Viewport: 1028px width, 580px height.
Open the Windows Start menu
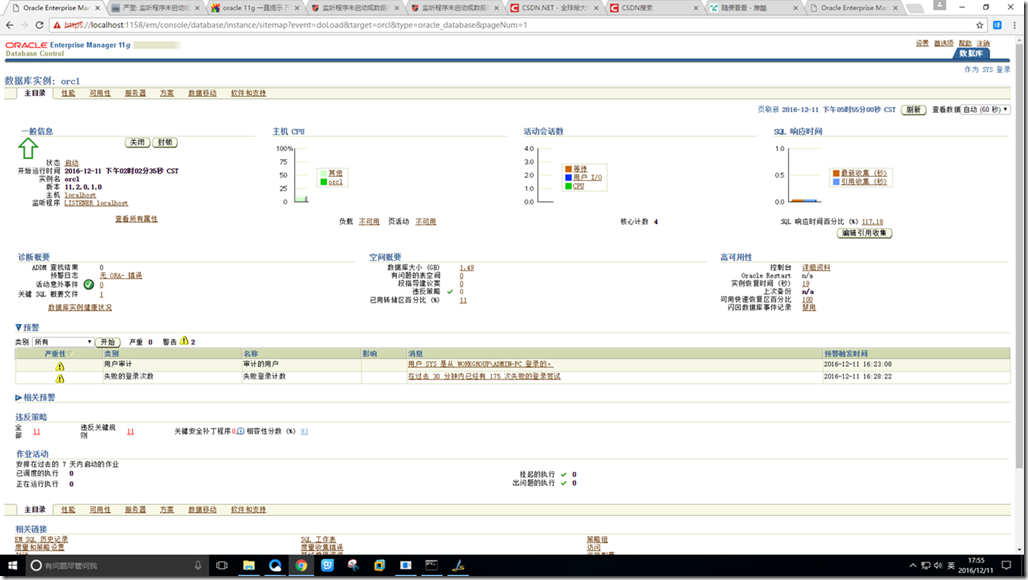(x=12, y=566)
